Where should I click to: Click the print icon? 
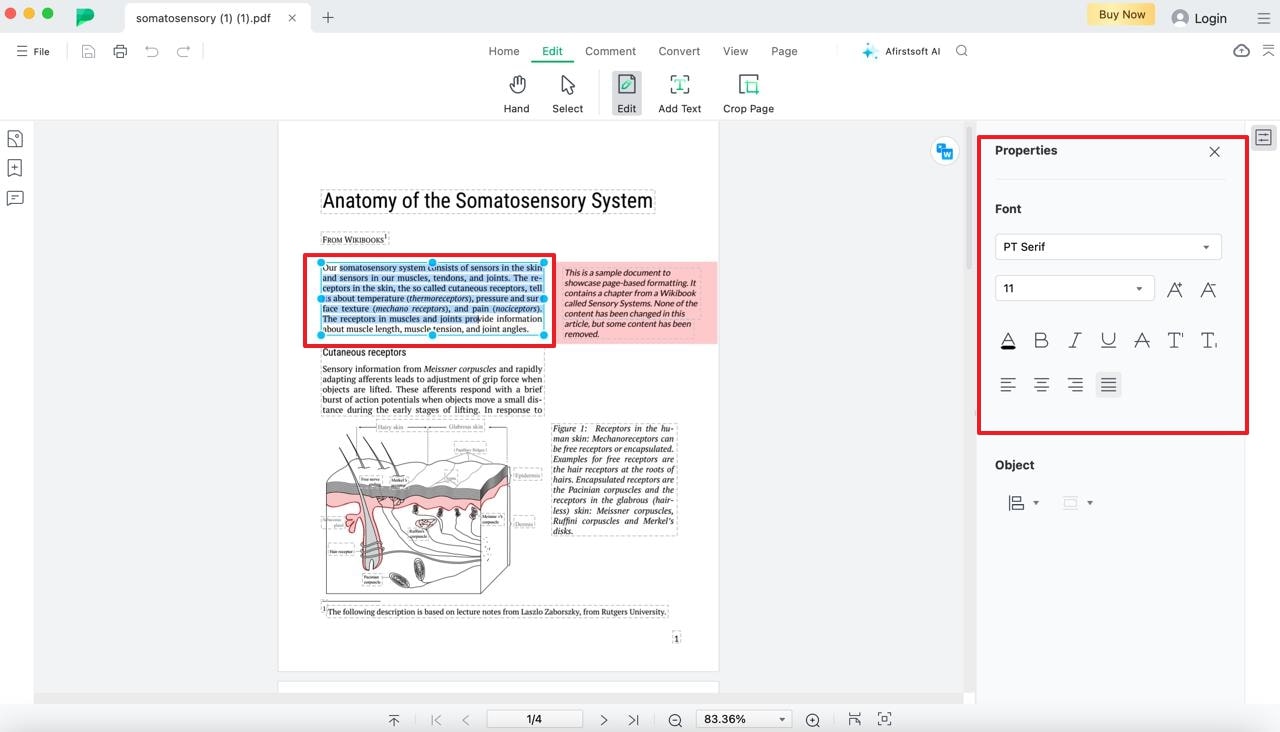120,51
